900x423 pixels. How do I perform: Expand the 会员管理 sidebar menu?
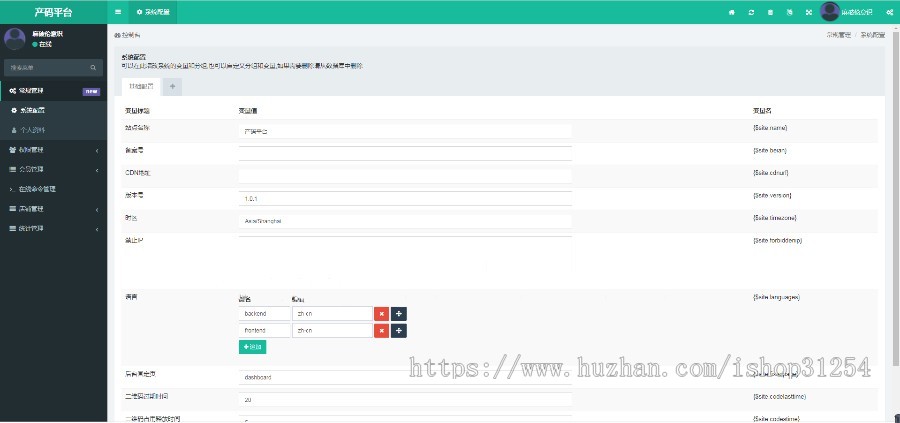tap(53, 169)
